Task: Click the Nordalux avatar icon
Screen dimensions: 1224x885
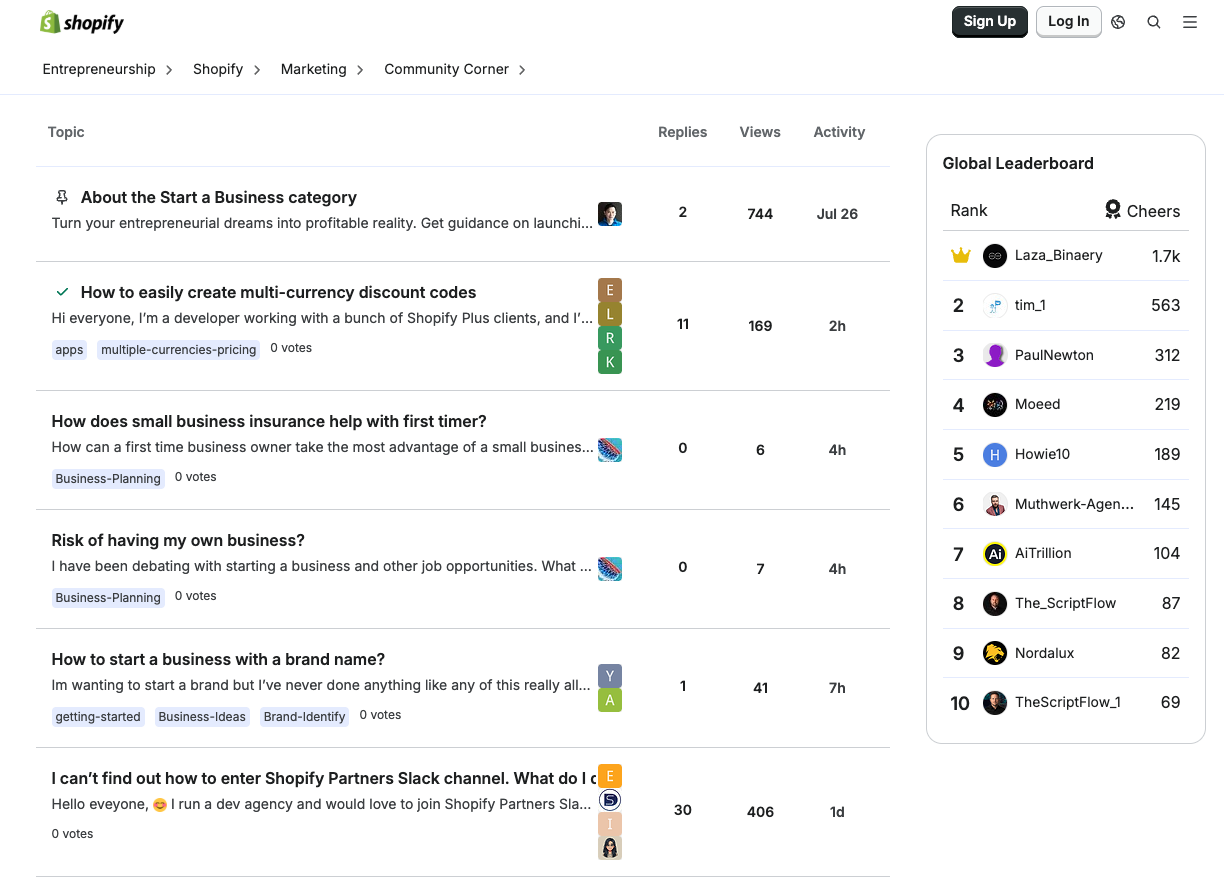Action: (x=994, y=653)
